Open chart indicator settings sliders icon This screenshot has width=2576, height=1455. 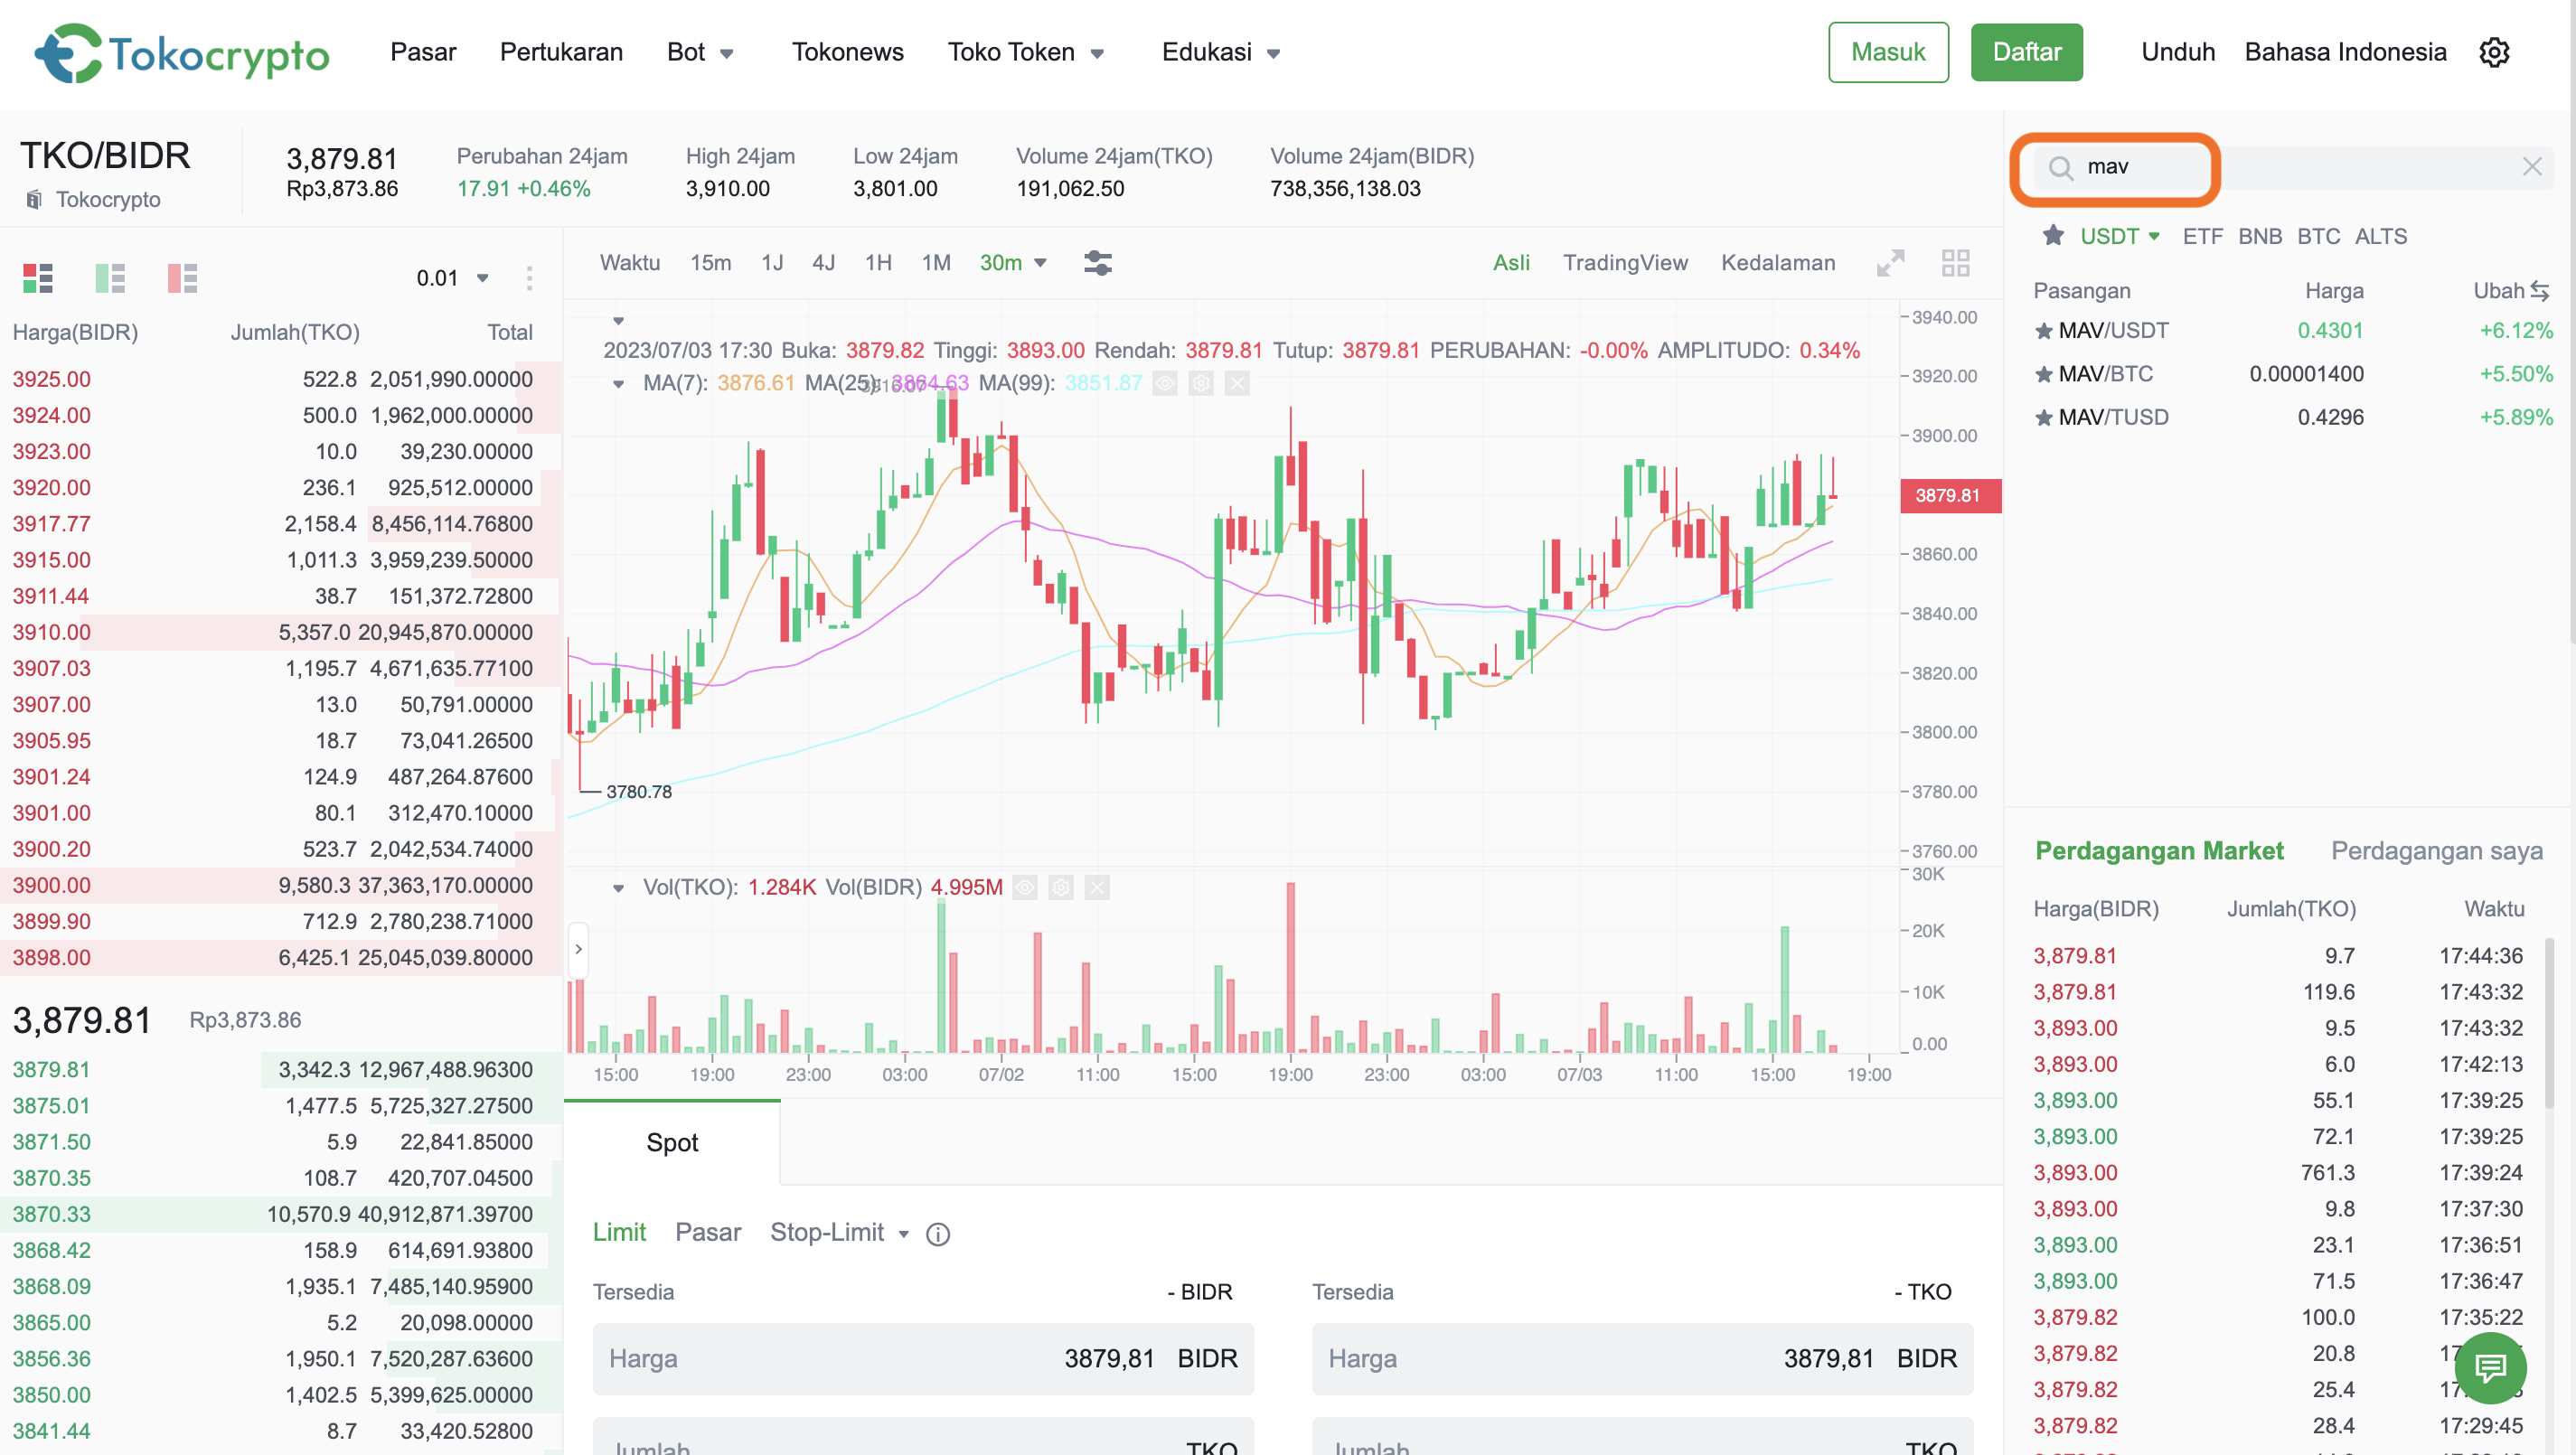click(x=1098, y=263)
